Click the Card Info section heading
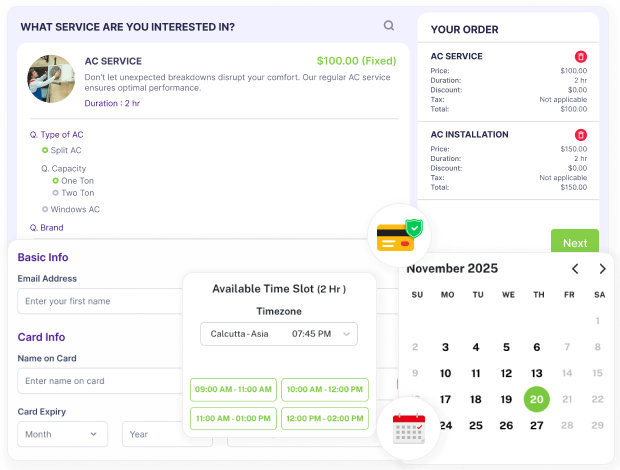Image resolution: width=620 pixels, height=470 pixels. click(x=41, y=337)
